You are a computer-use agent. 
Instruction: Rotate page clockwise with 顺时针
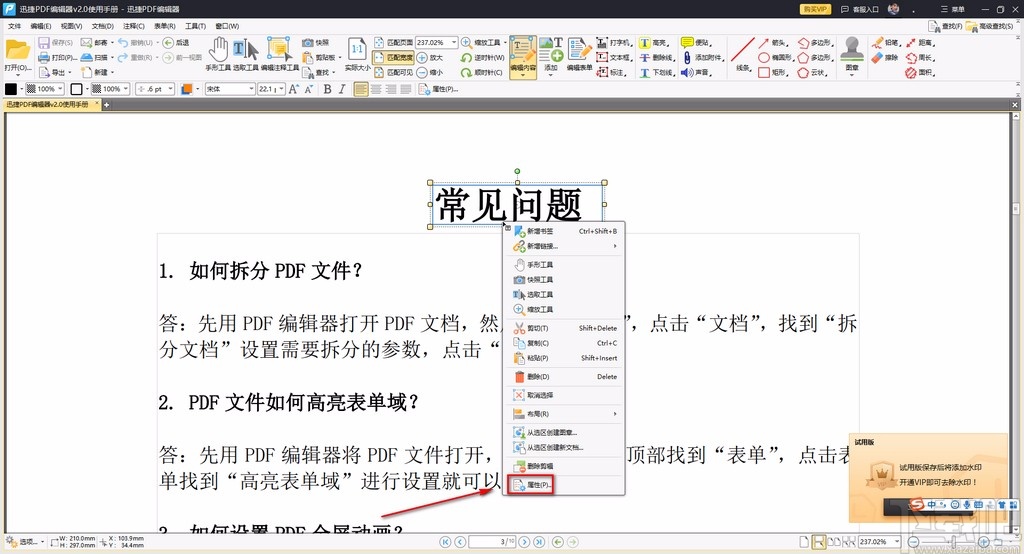(x=482, y=73)
